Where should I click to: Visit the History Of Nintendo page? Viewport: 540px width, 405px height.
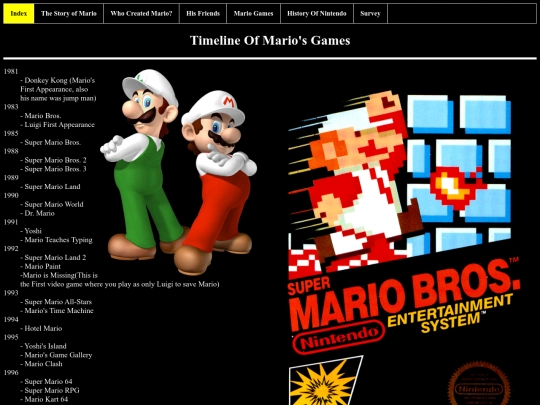coord(317,13)
